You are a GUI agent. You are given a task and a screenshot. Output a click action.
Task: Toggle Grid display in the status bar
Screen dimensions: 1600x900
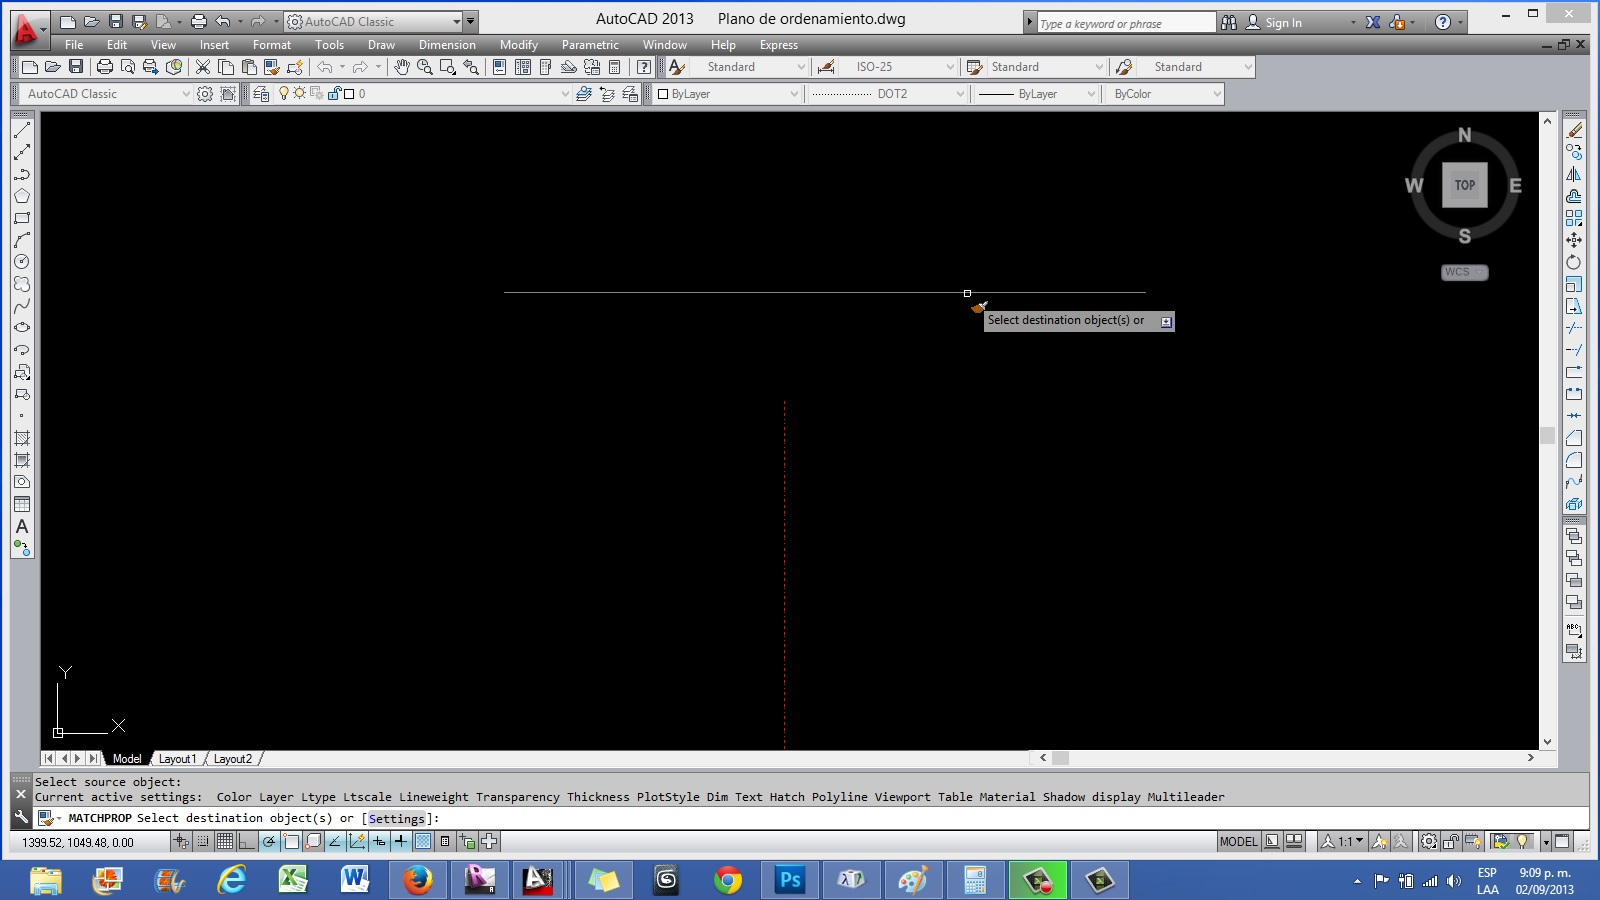tap(226, 841)
